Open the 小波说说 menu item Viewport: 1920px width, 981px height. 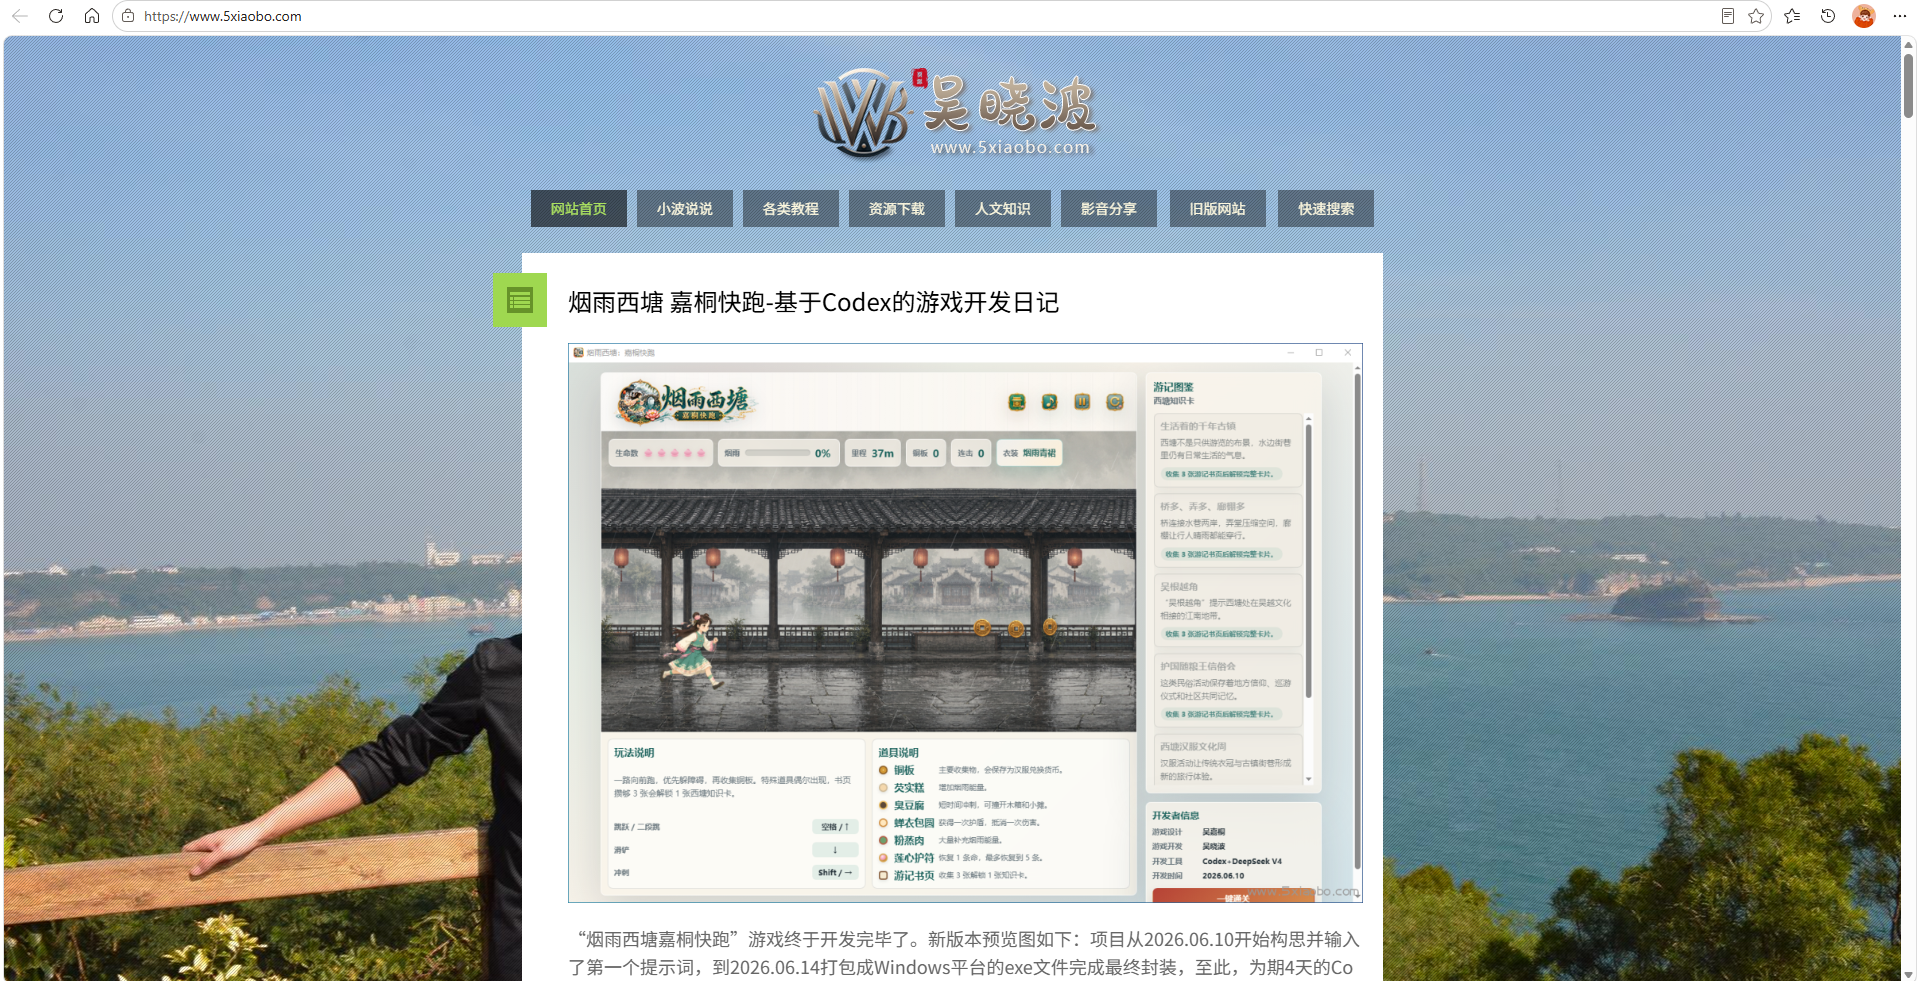tap(685, 209)
